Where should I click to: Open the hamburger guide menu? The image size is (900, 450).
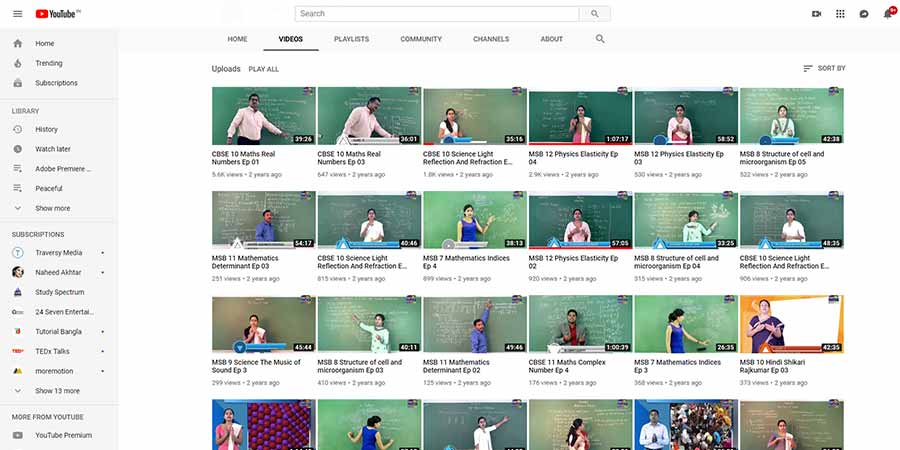(18, 14)
